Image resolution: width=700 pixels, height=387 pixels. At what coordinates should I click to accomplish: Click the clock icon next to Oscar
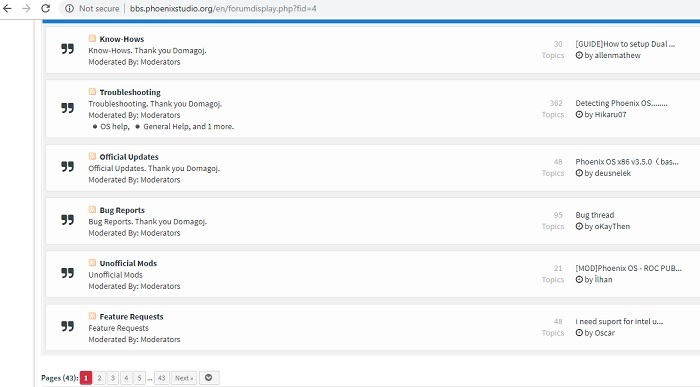pyautogui.click(x=579, y=333)
